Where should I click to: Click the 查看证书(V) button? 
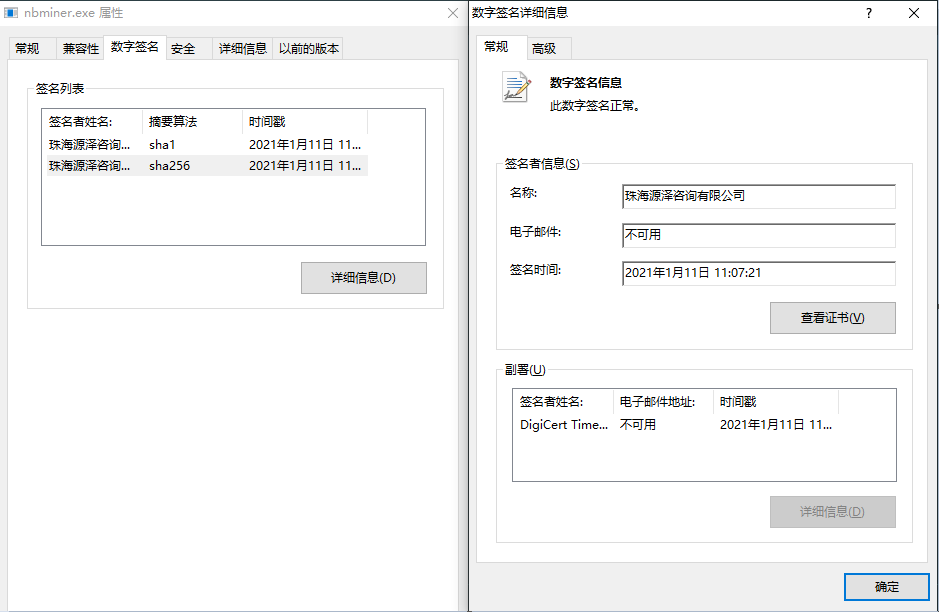(x=832, y=318)
